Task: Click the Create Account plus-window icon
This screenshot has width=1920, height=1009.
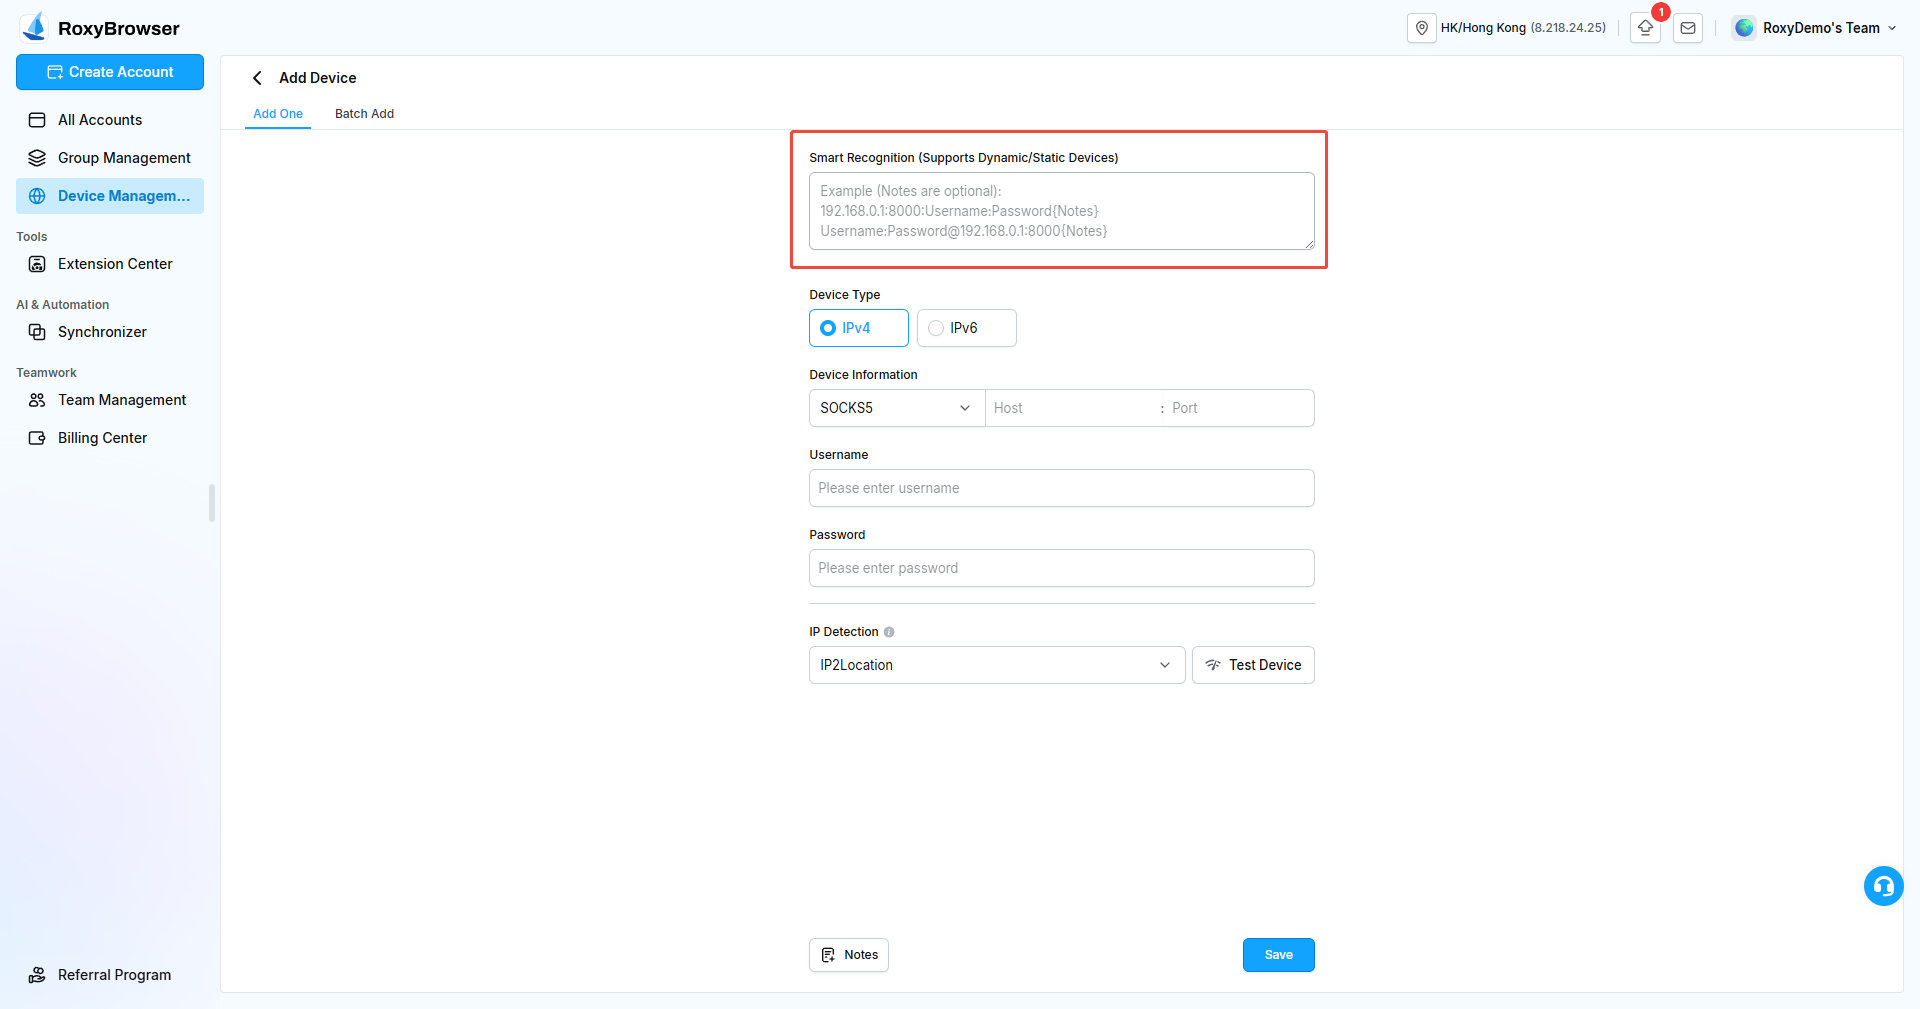Action: point(55,72)
